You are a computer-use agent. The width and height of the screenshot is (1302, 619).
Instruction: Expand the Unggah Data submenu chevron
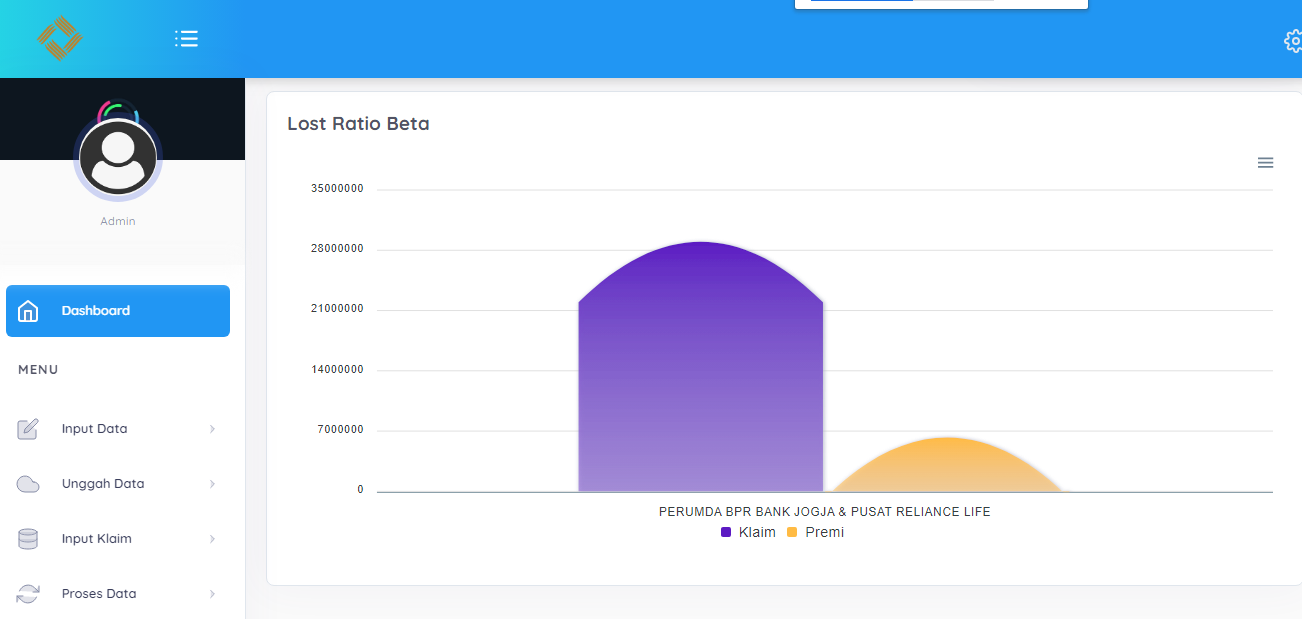coord(212,484)
